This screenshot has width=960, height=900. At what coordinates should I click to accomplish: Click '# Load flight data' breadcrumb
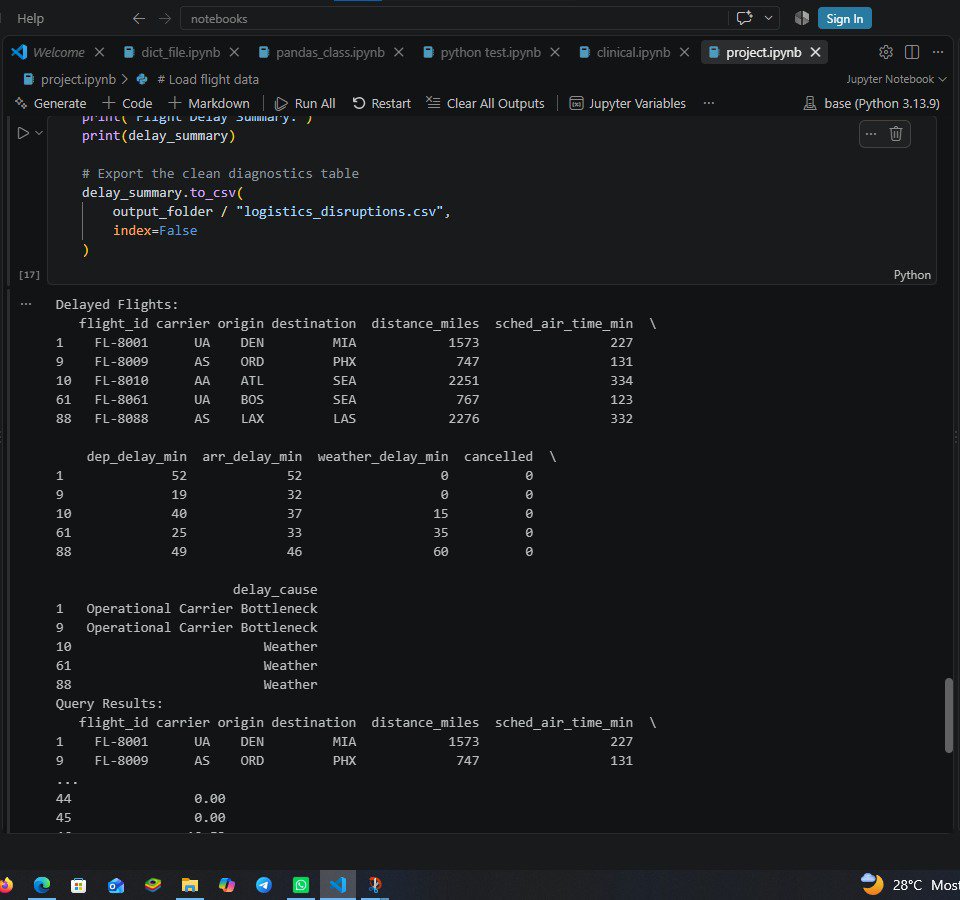click(208, 80)
